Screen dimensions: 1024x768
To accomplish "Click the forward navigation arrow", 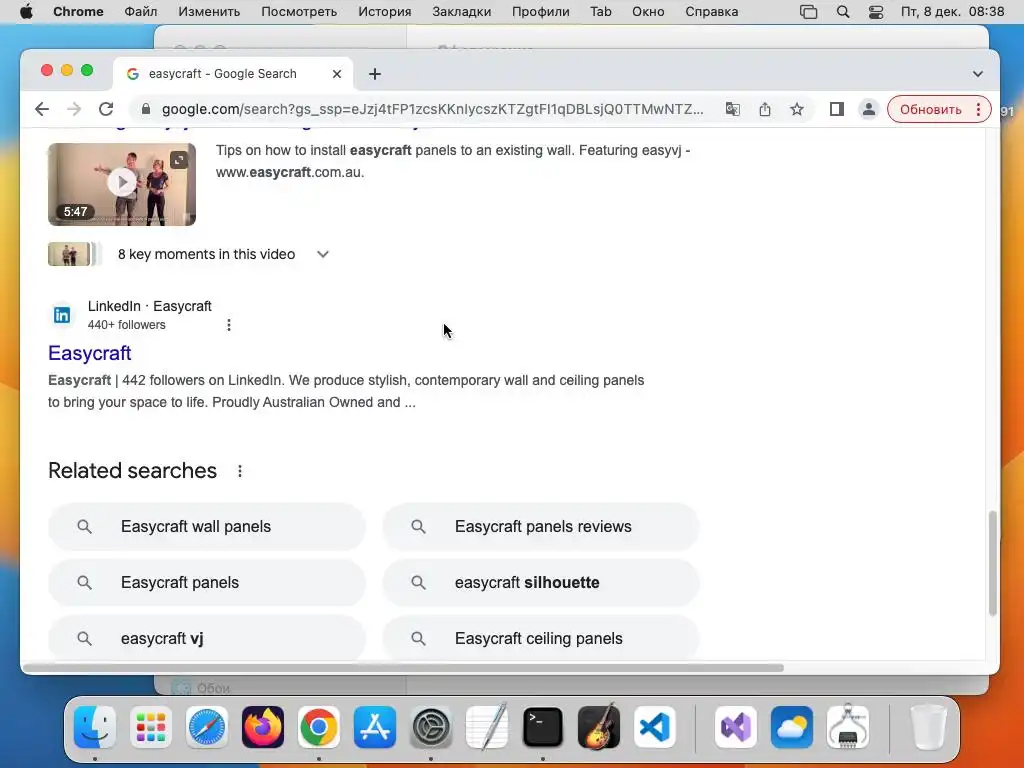I will (74, 109).
